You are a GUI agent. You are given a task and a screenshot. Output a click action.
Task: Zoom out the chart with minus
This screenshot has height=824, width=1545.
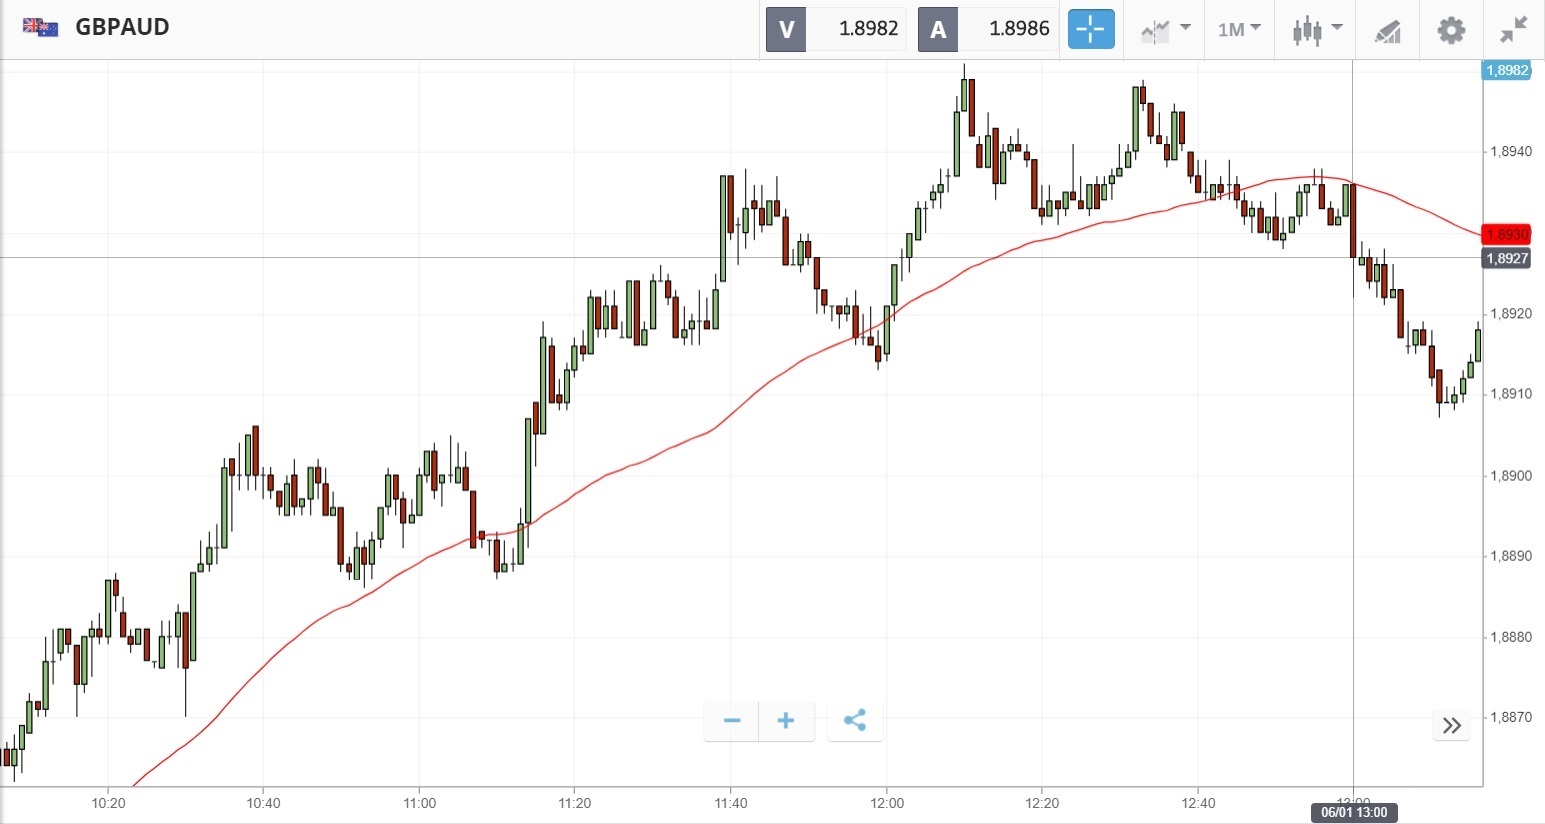click(732, 721)
